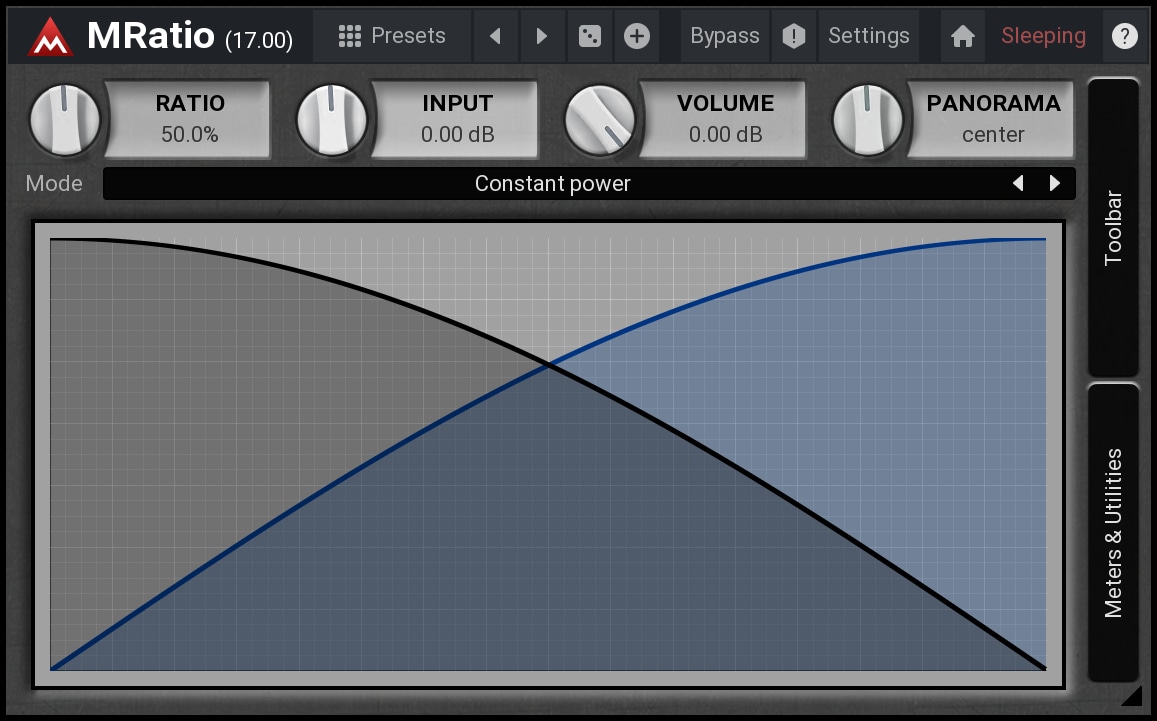Screen dimensions: 1157x721
Task: Switch to previous Mode with left arrow
Action: click(x=1018, y=184)
